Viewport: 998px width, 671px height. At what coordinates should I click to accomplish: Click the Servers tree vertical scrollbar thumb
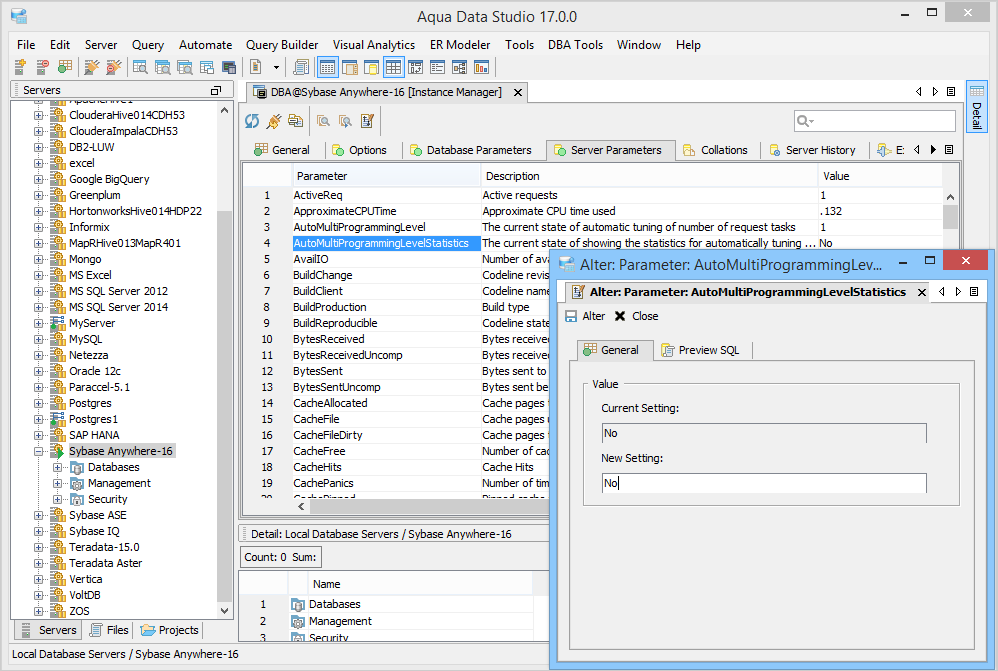click(x=224, y=405)
